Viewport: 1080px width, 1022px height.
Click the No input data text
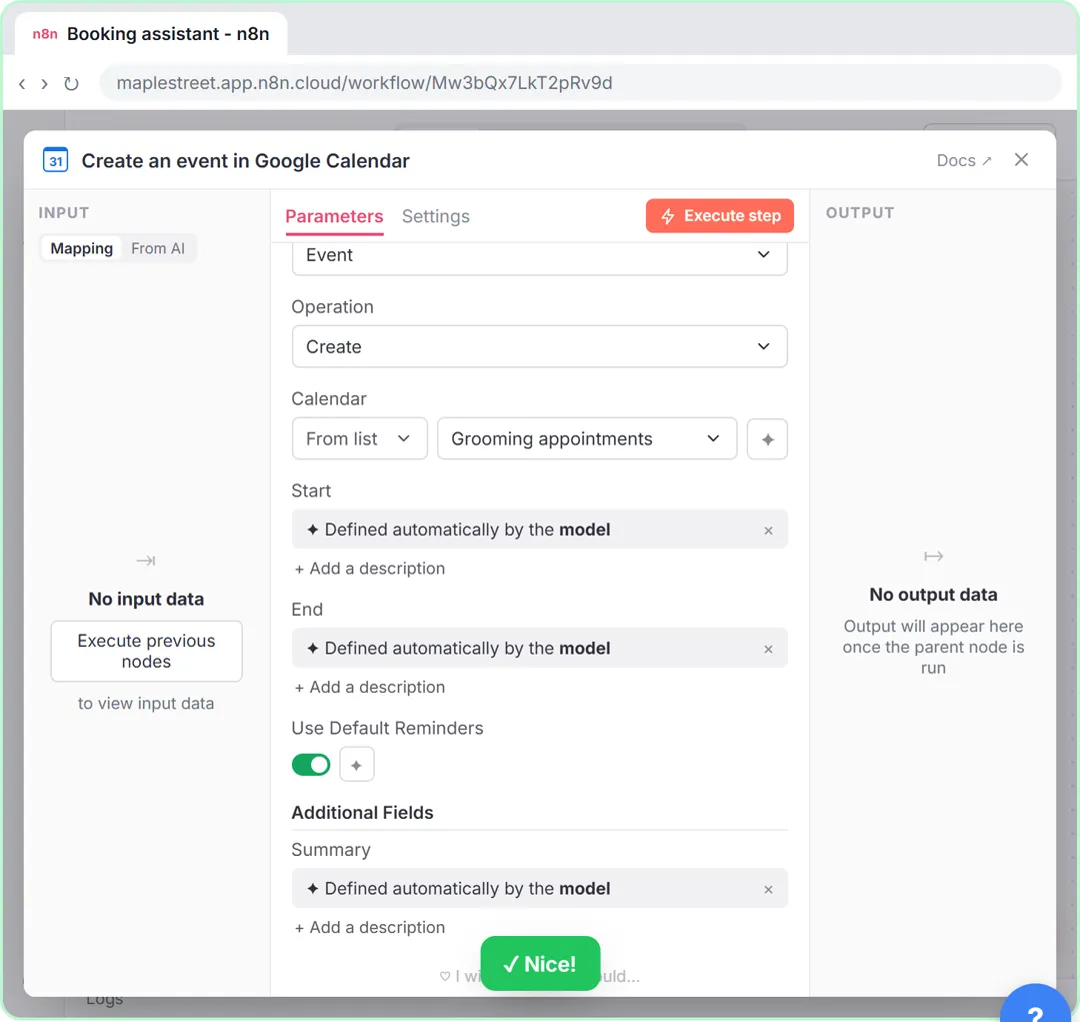pyautogui.click(x=146, y=598)
